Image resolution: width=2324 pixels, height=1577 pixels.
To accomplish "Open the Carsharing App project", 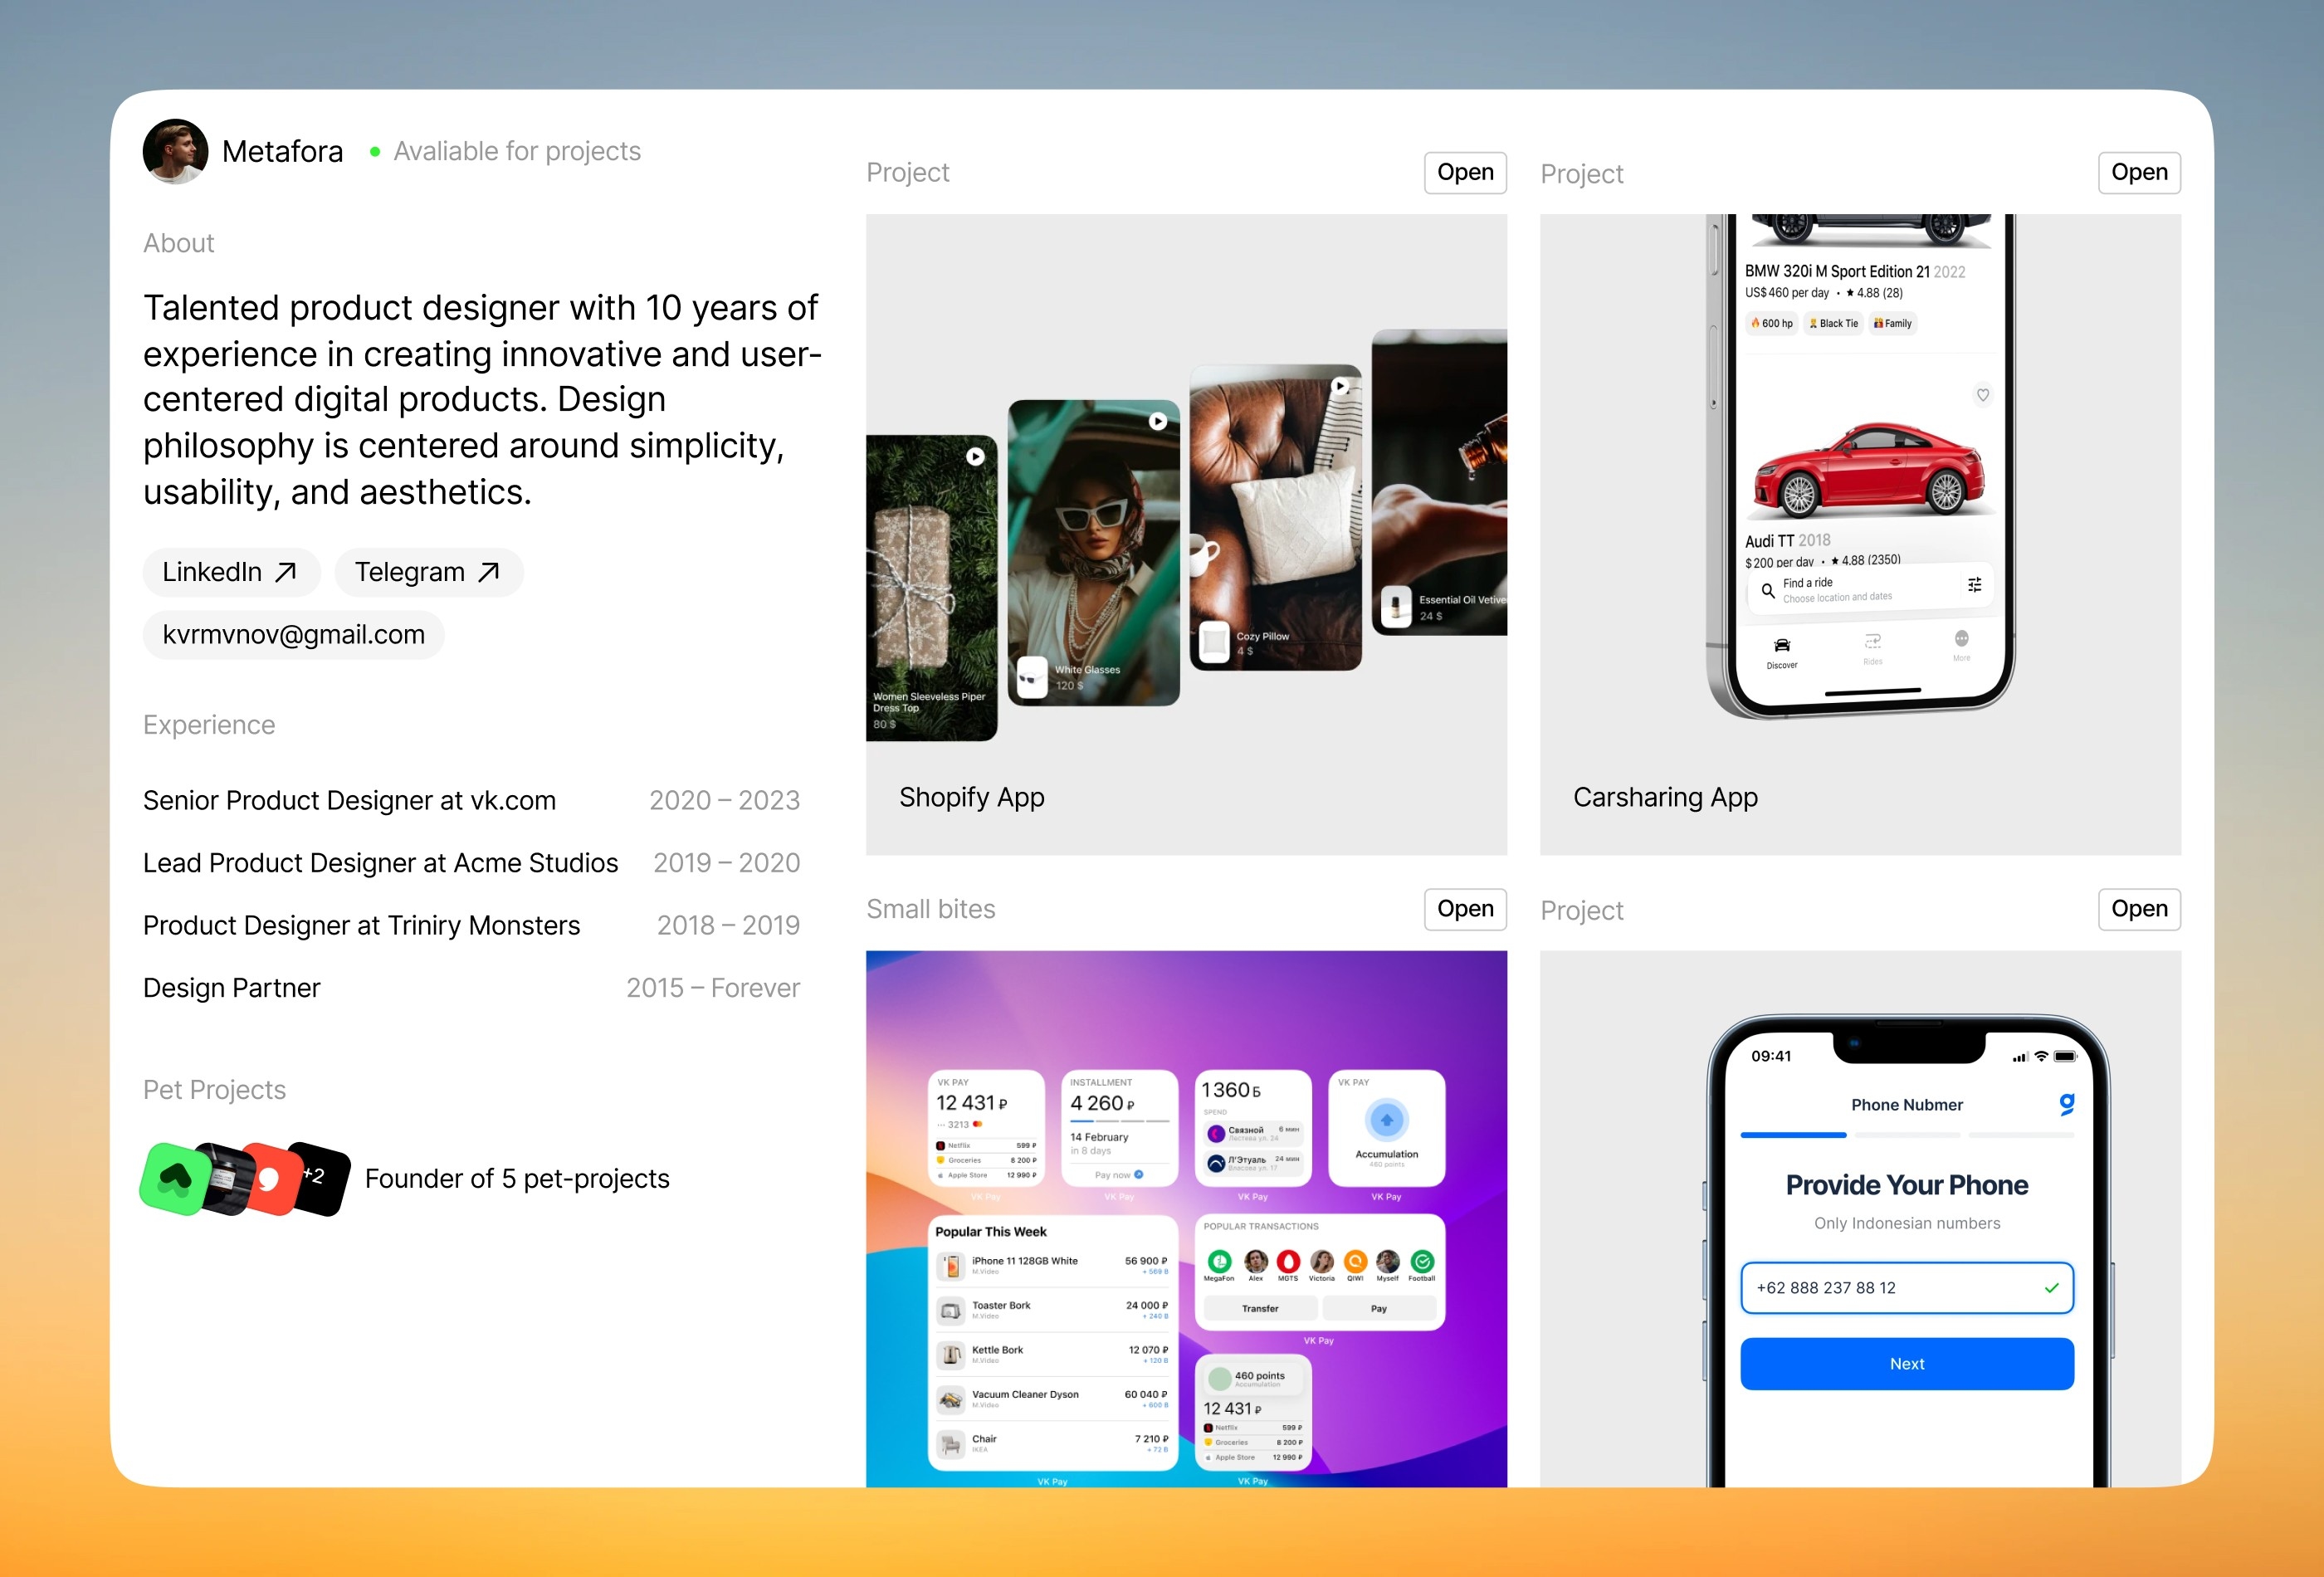I will [x=2137, y=171].
